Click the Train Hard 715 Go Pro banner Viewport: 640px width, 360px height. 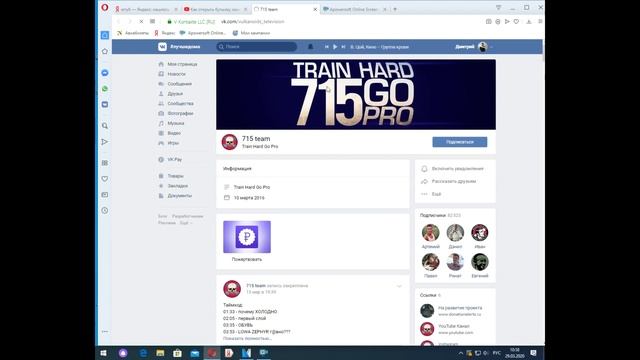click(x=356, y=94)
